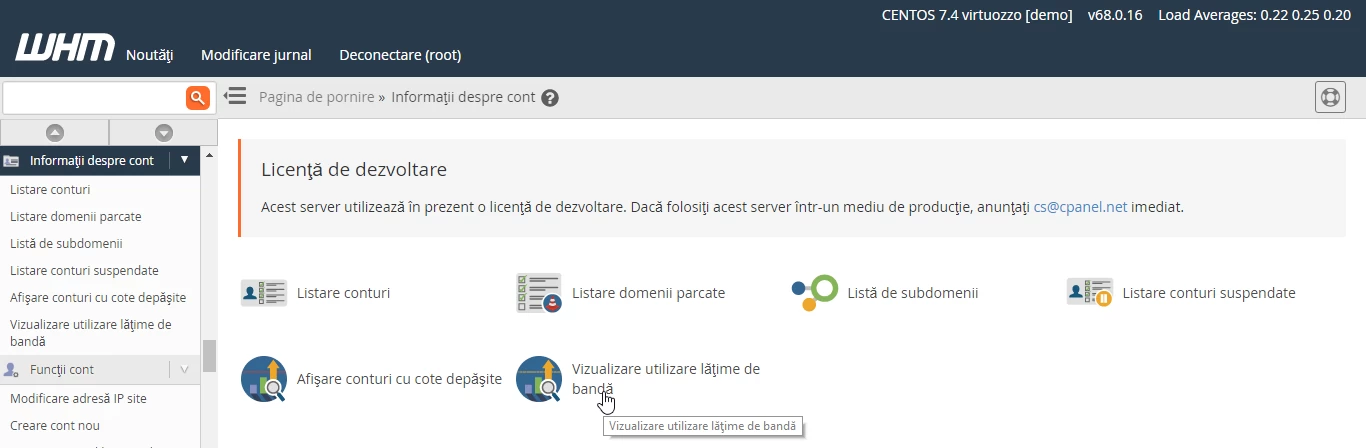
Task: Collapse all sidebar sections with up arrow
Action: pyautogui.click(x=55, y=132)
